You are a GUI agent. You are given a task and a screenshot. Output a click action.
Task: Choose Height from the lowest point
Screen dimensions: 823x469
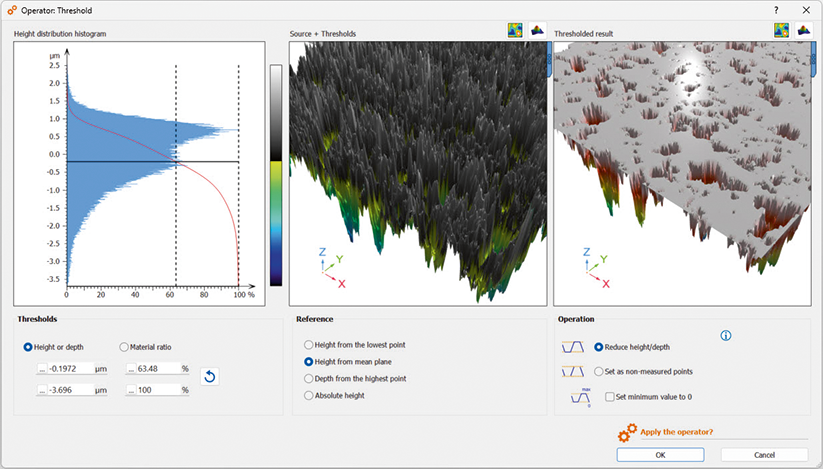[x=309, y=345]
